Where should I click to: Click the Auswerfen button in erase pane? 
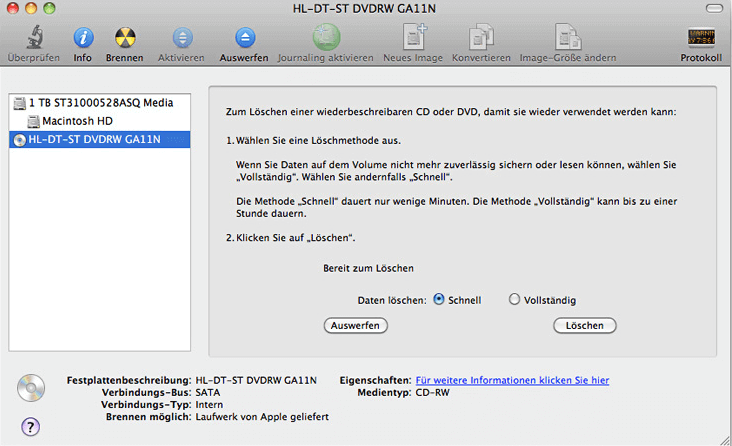[355, 326]
